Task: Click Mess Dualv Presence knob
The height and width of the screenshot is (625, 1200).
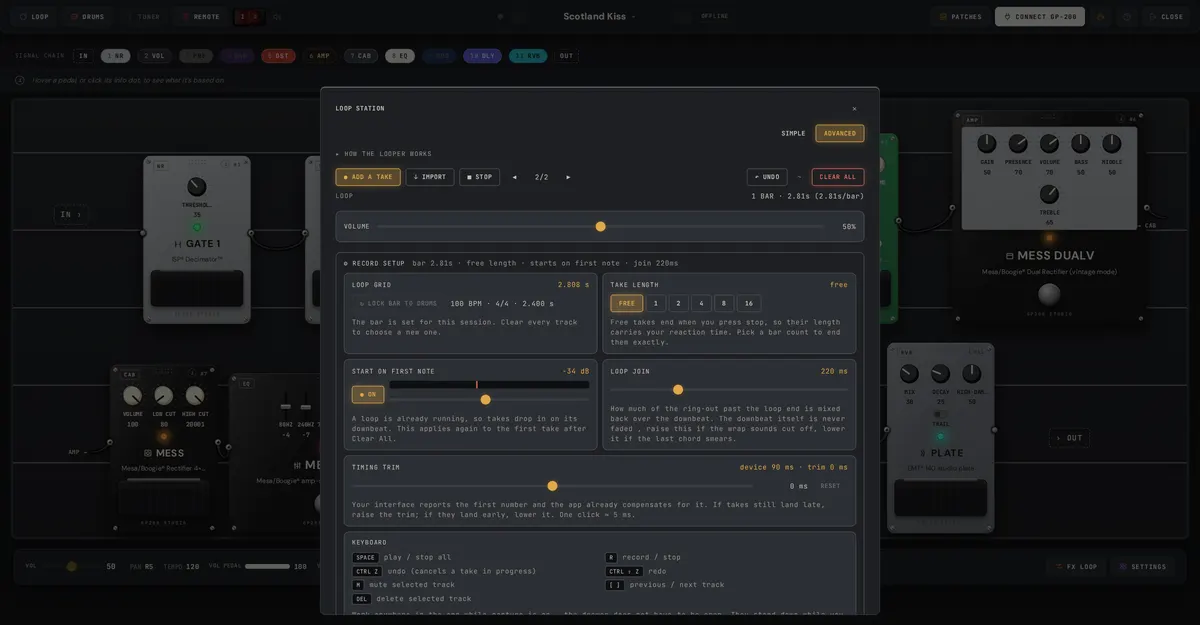Action: click(1018, 144)
